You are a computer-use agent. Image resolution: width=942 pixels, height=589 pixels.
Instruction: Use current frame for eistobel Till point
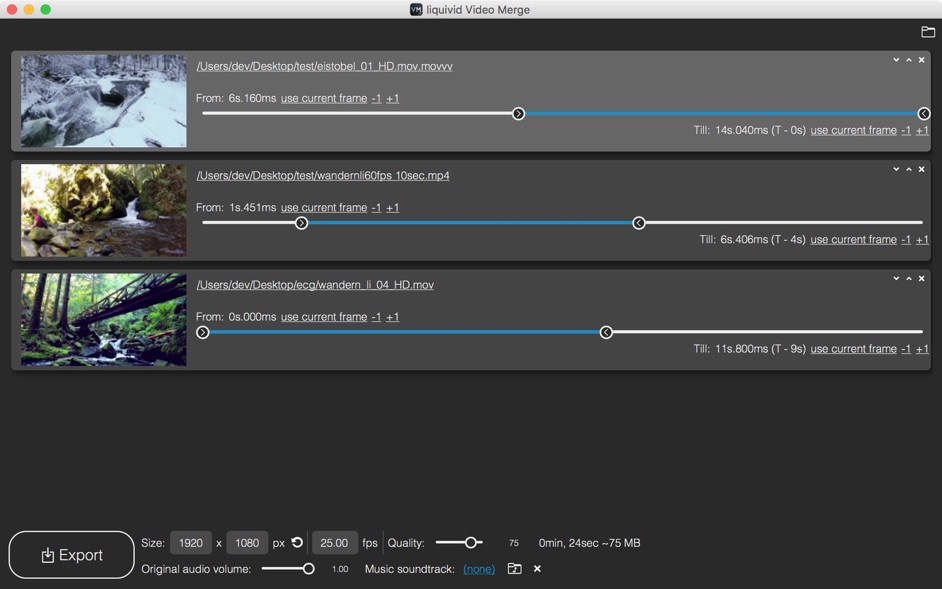(x=853, y=130)
